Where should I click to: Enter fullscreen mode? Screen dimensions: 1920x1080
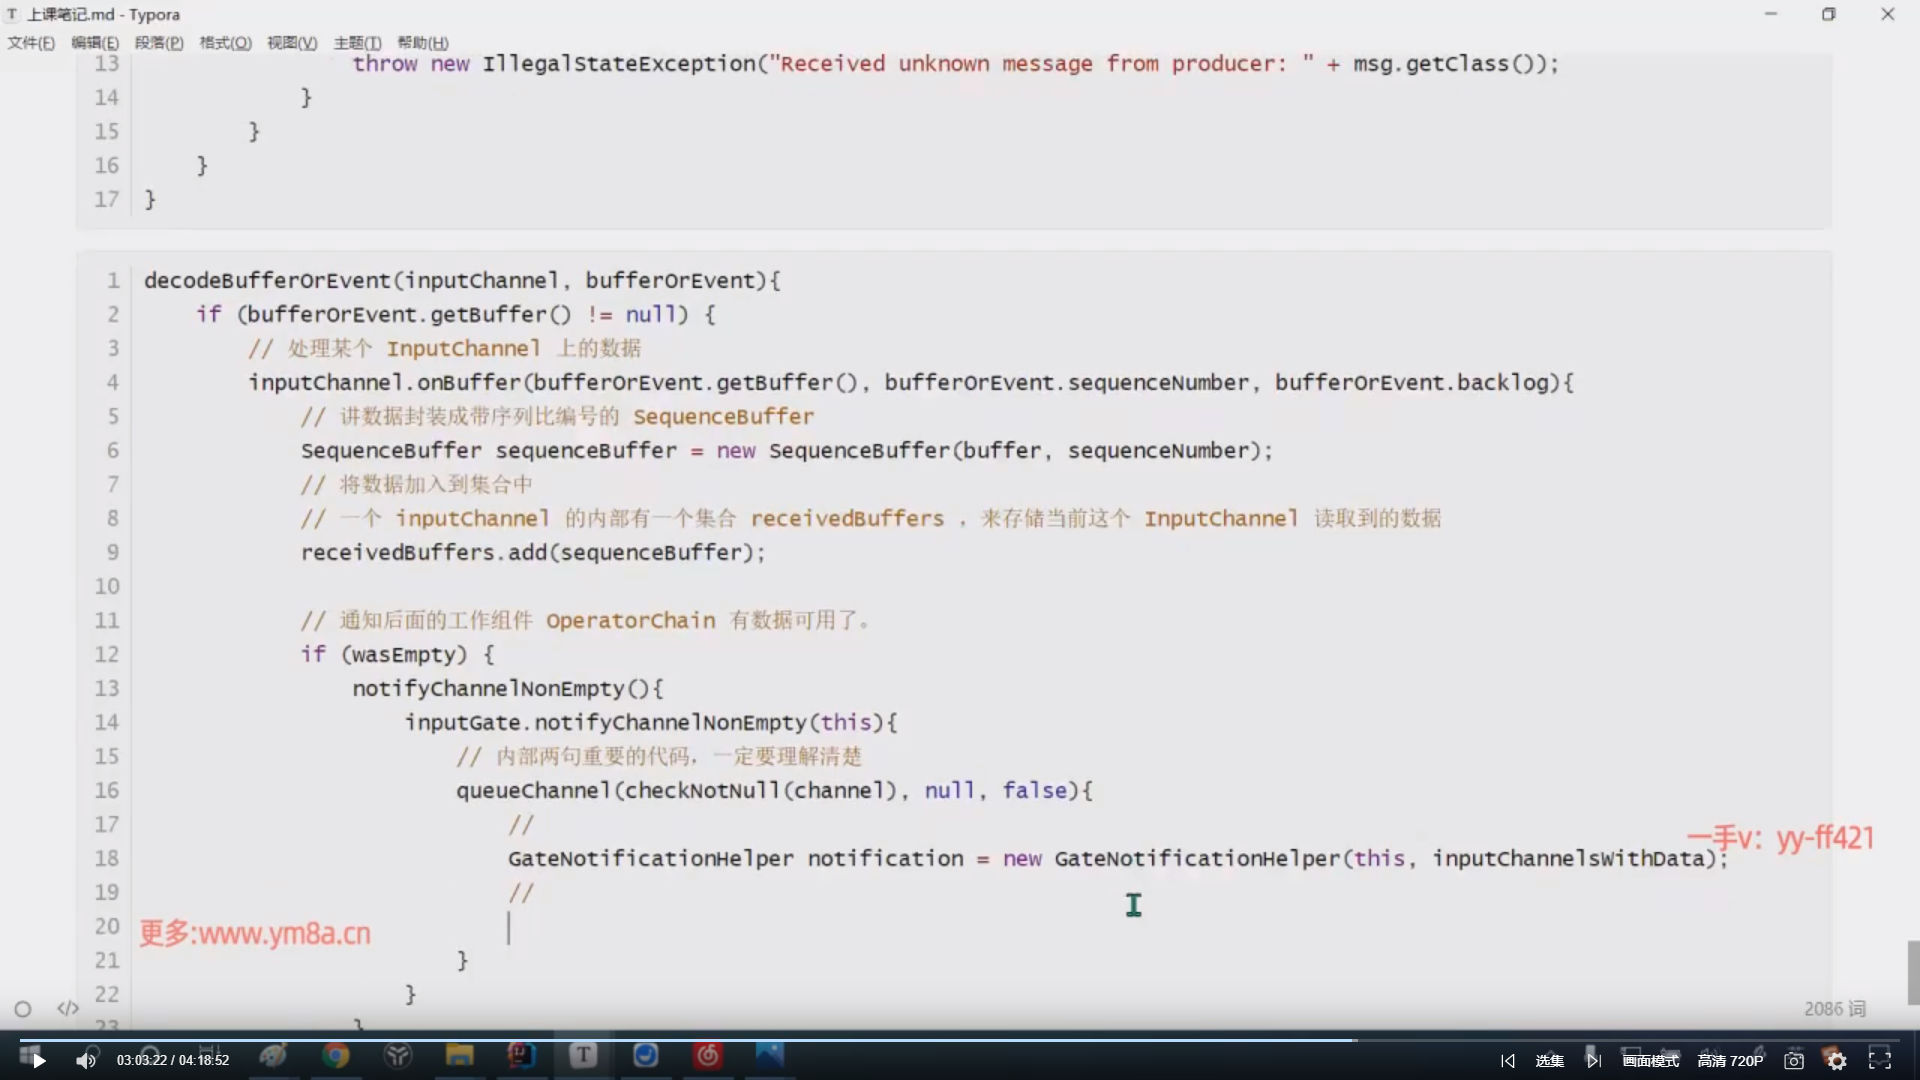(x=1880, y=1060)
